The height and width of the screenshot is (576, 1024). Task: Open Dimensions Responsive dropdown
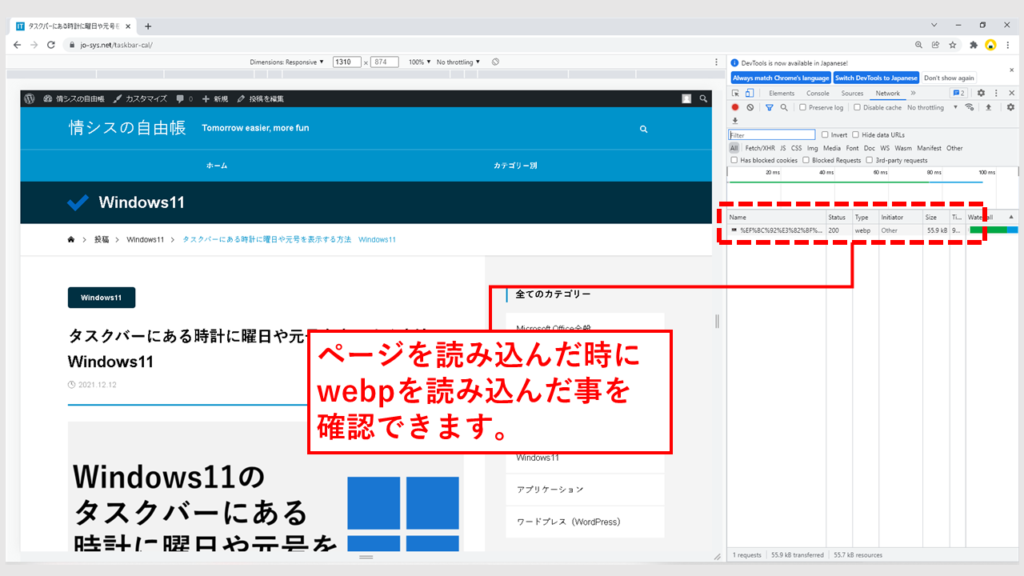287,62
